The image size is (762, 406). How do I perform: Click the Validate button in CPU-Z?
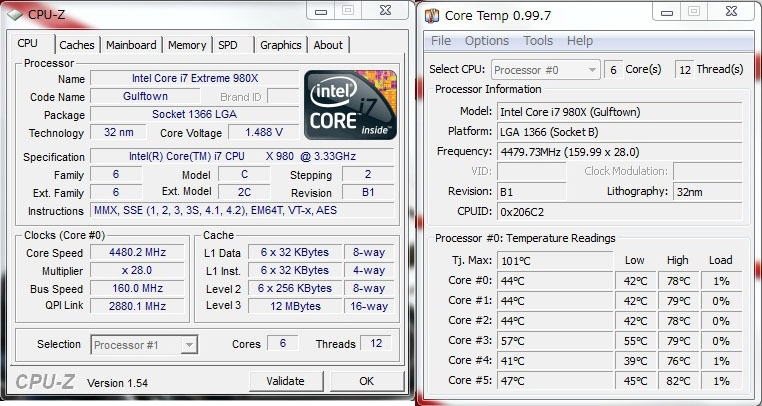point(285,381)
